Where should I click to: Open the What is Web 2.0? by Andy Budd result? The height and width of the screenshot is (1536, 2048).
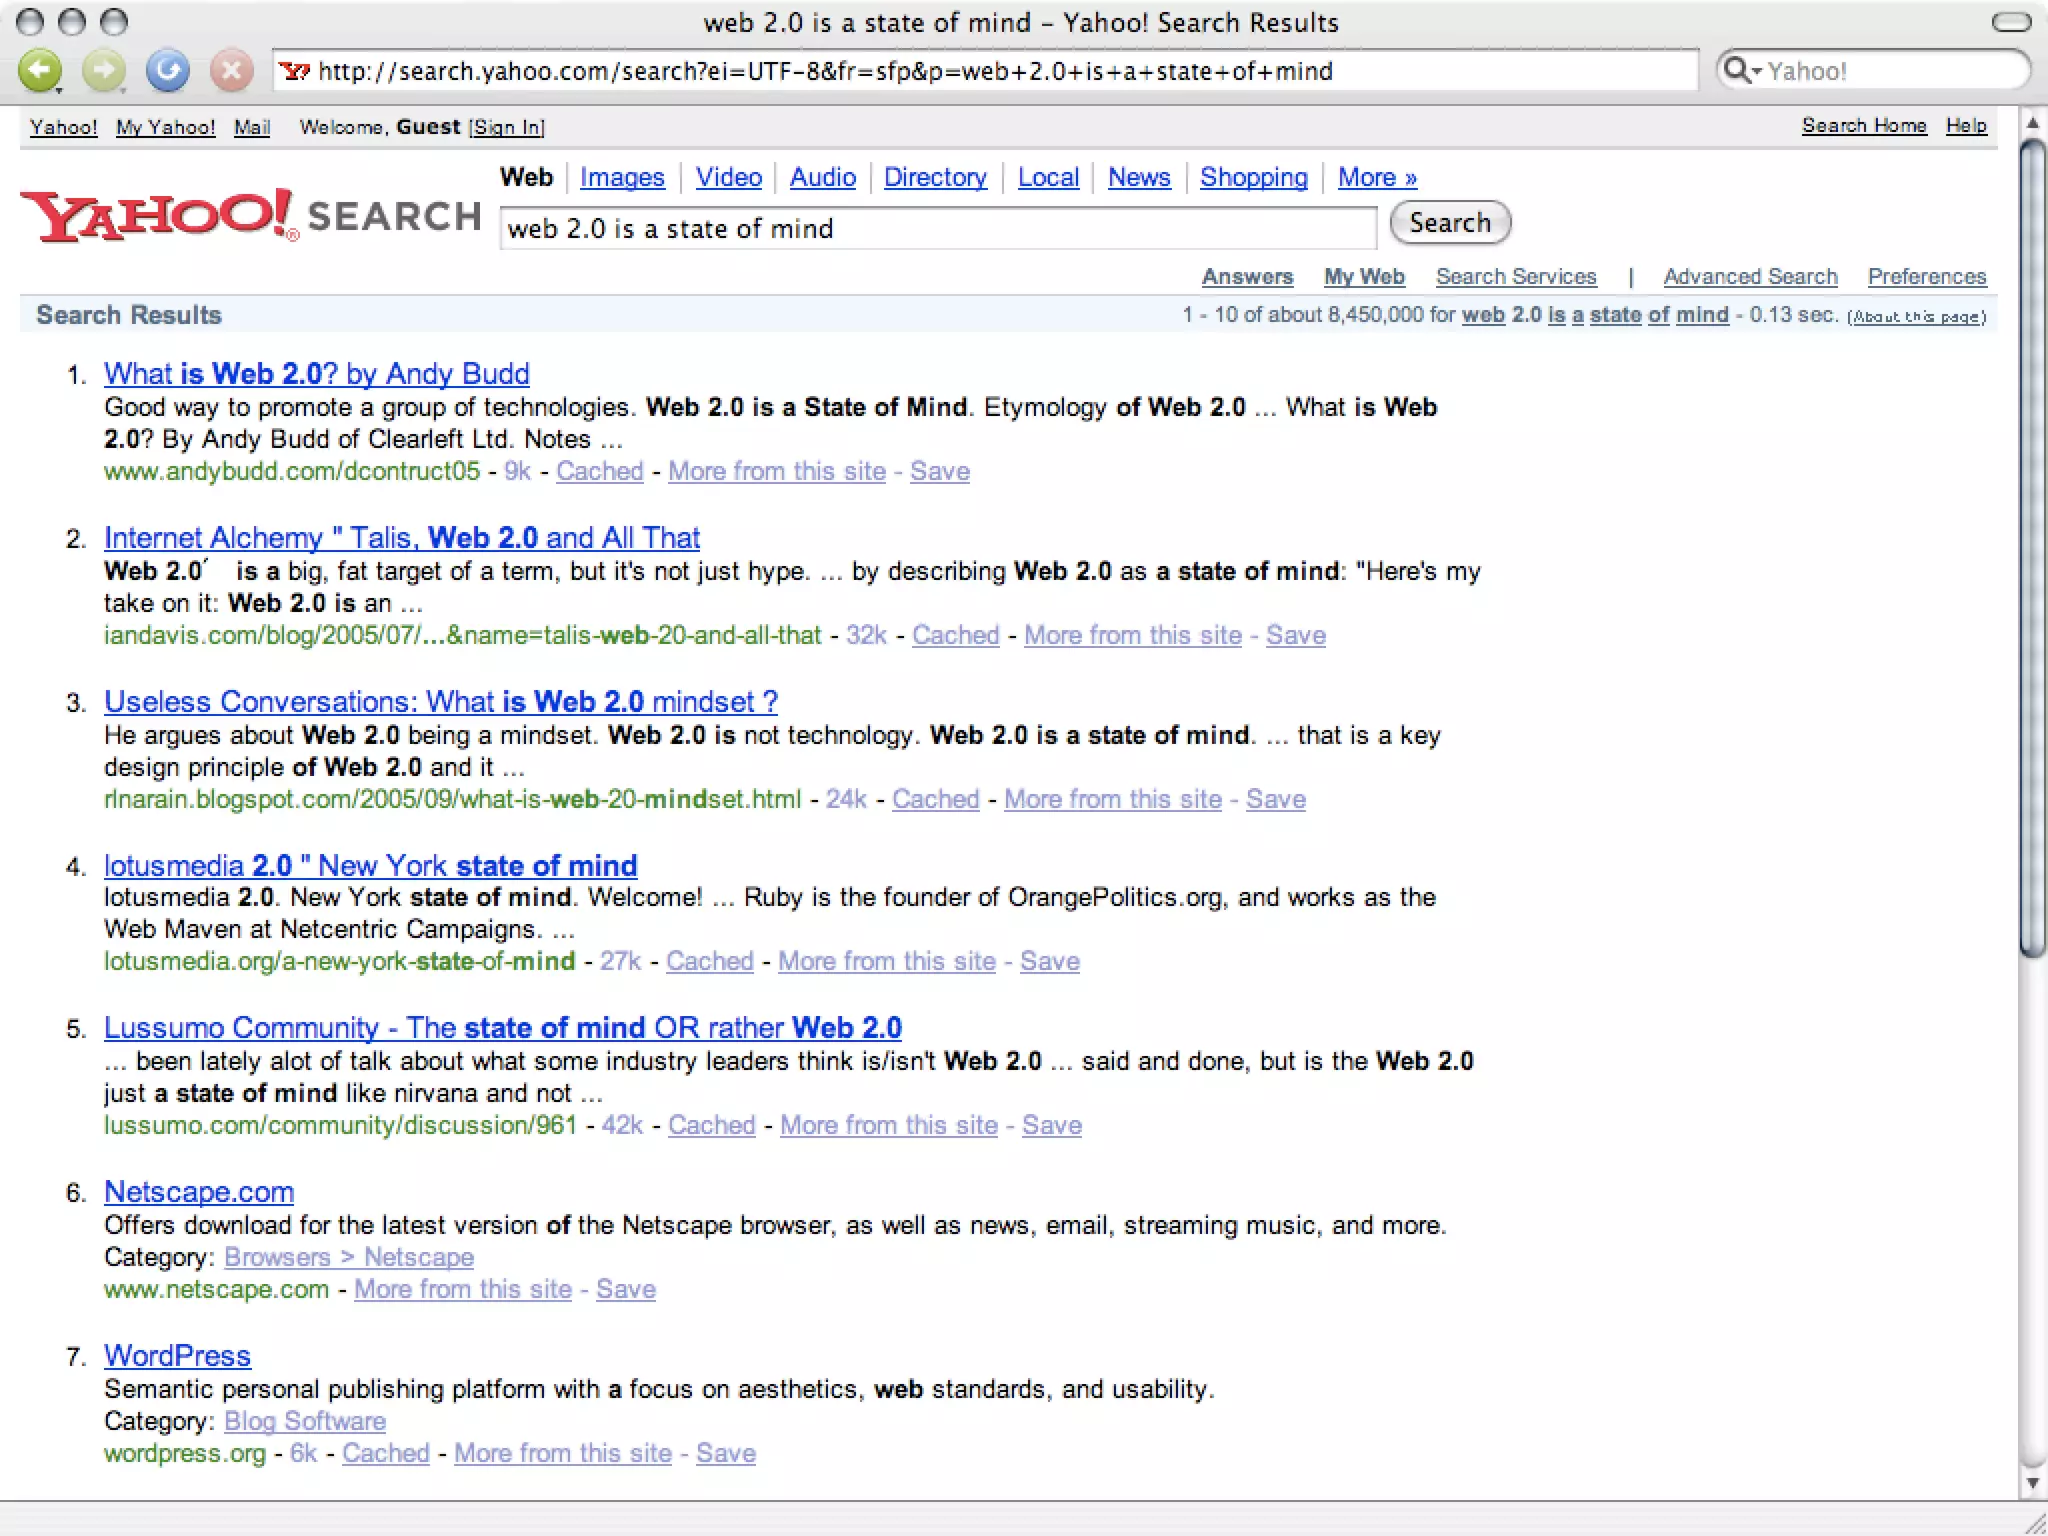click(x=317, y=373)
